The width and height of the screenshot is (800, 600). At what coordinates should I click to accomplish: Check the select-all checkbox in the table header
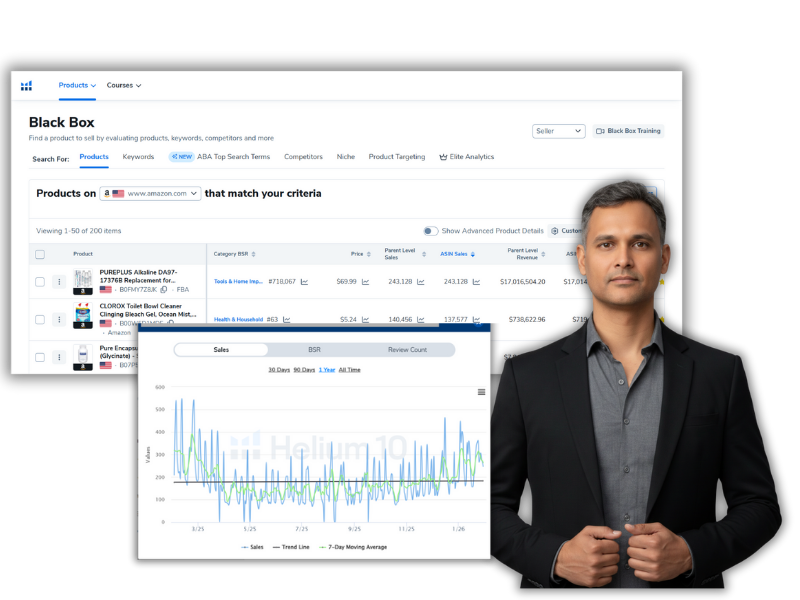(x=41, y=253)
